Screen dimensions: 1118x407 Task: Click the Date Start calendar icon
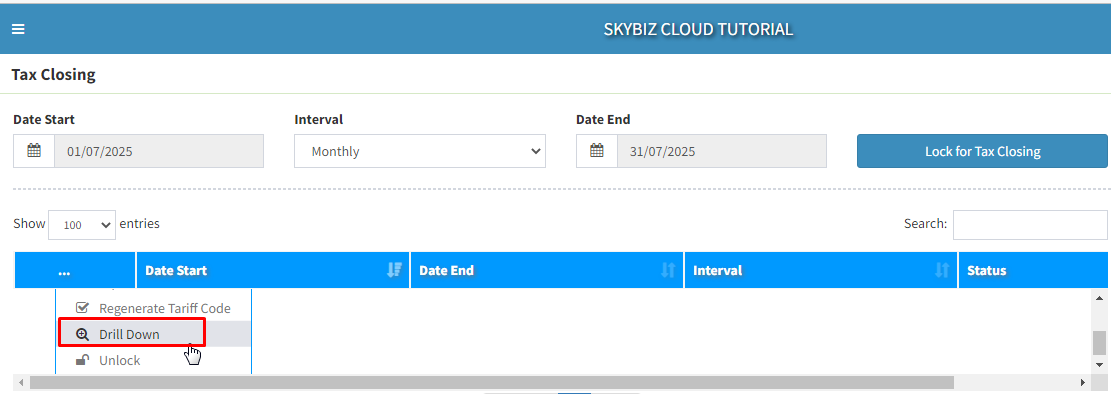[34, 151]
